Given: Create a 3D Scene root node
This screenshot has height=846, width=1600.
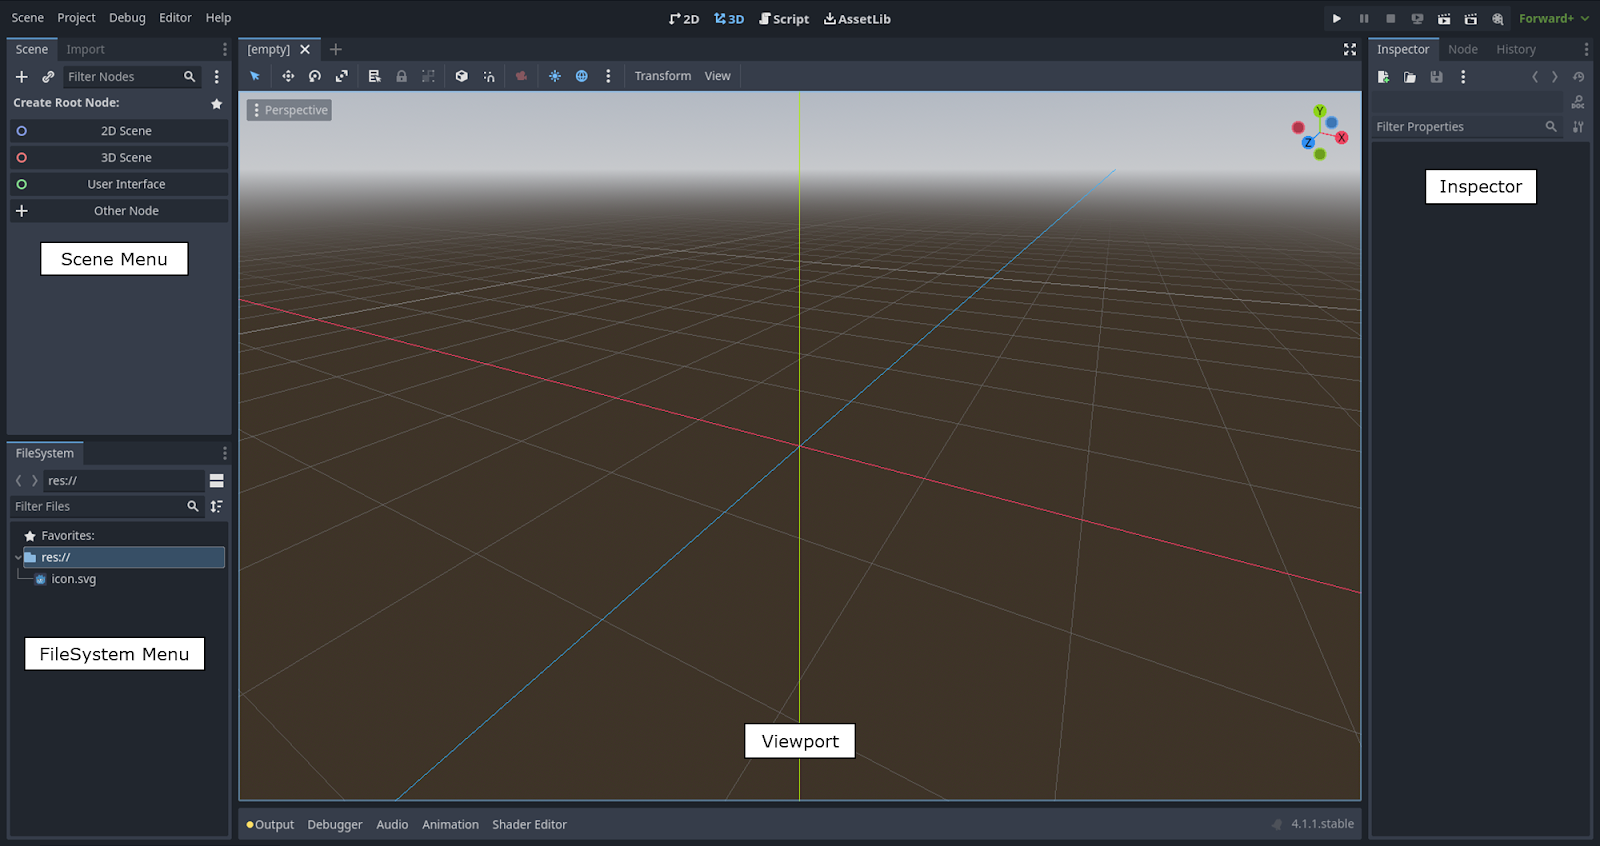Looking at the screenshot, I should click(x=119, y=158).
